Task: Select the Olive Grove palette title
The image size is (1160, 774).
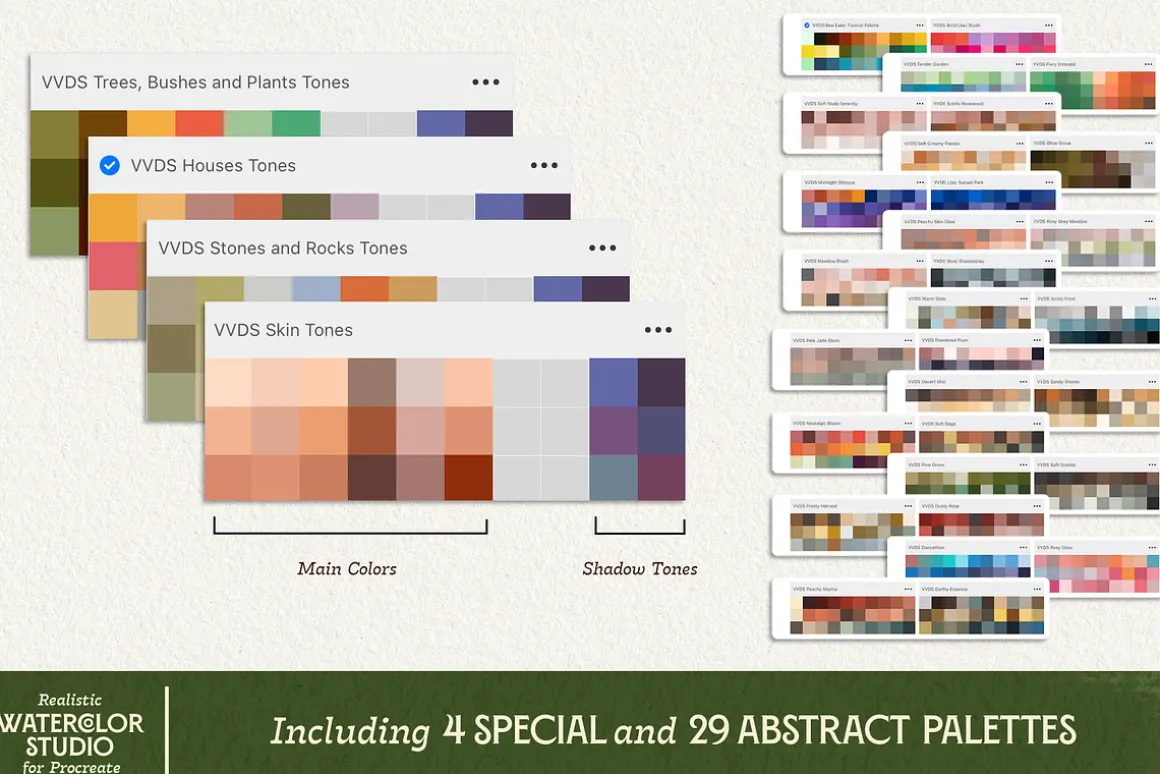Action: coord(1051,143)
